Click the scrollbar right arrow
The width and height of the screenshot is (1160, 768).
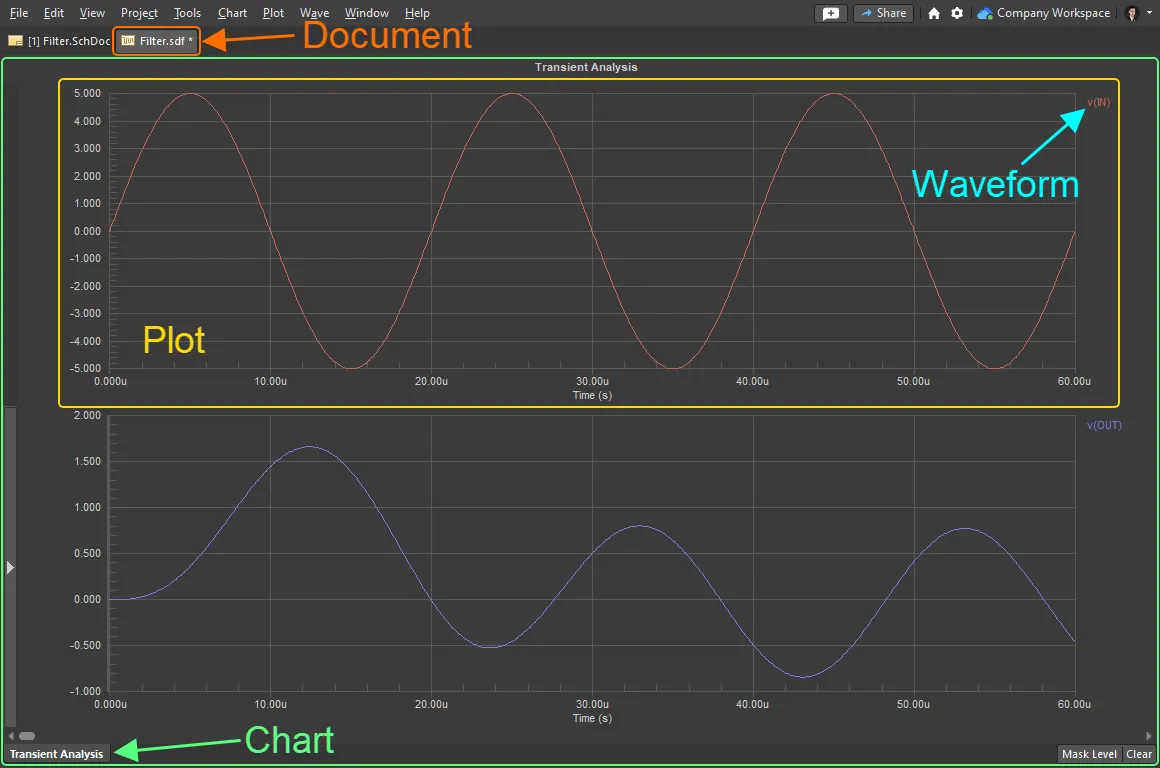coord(1148,735)
